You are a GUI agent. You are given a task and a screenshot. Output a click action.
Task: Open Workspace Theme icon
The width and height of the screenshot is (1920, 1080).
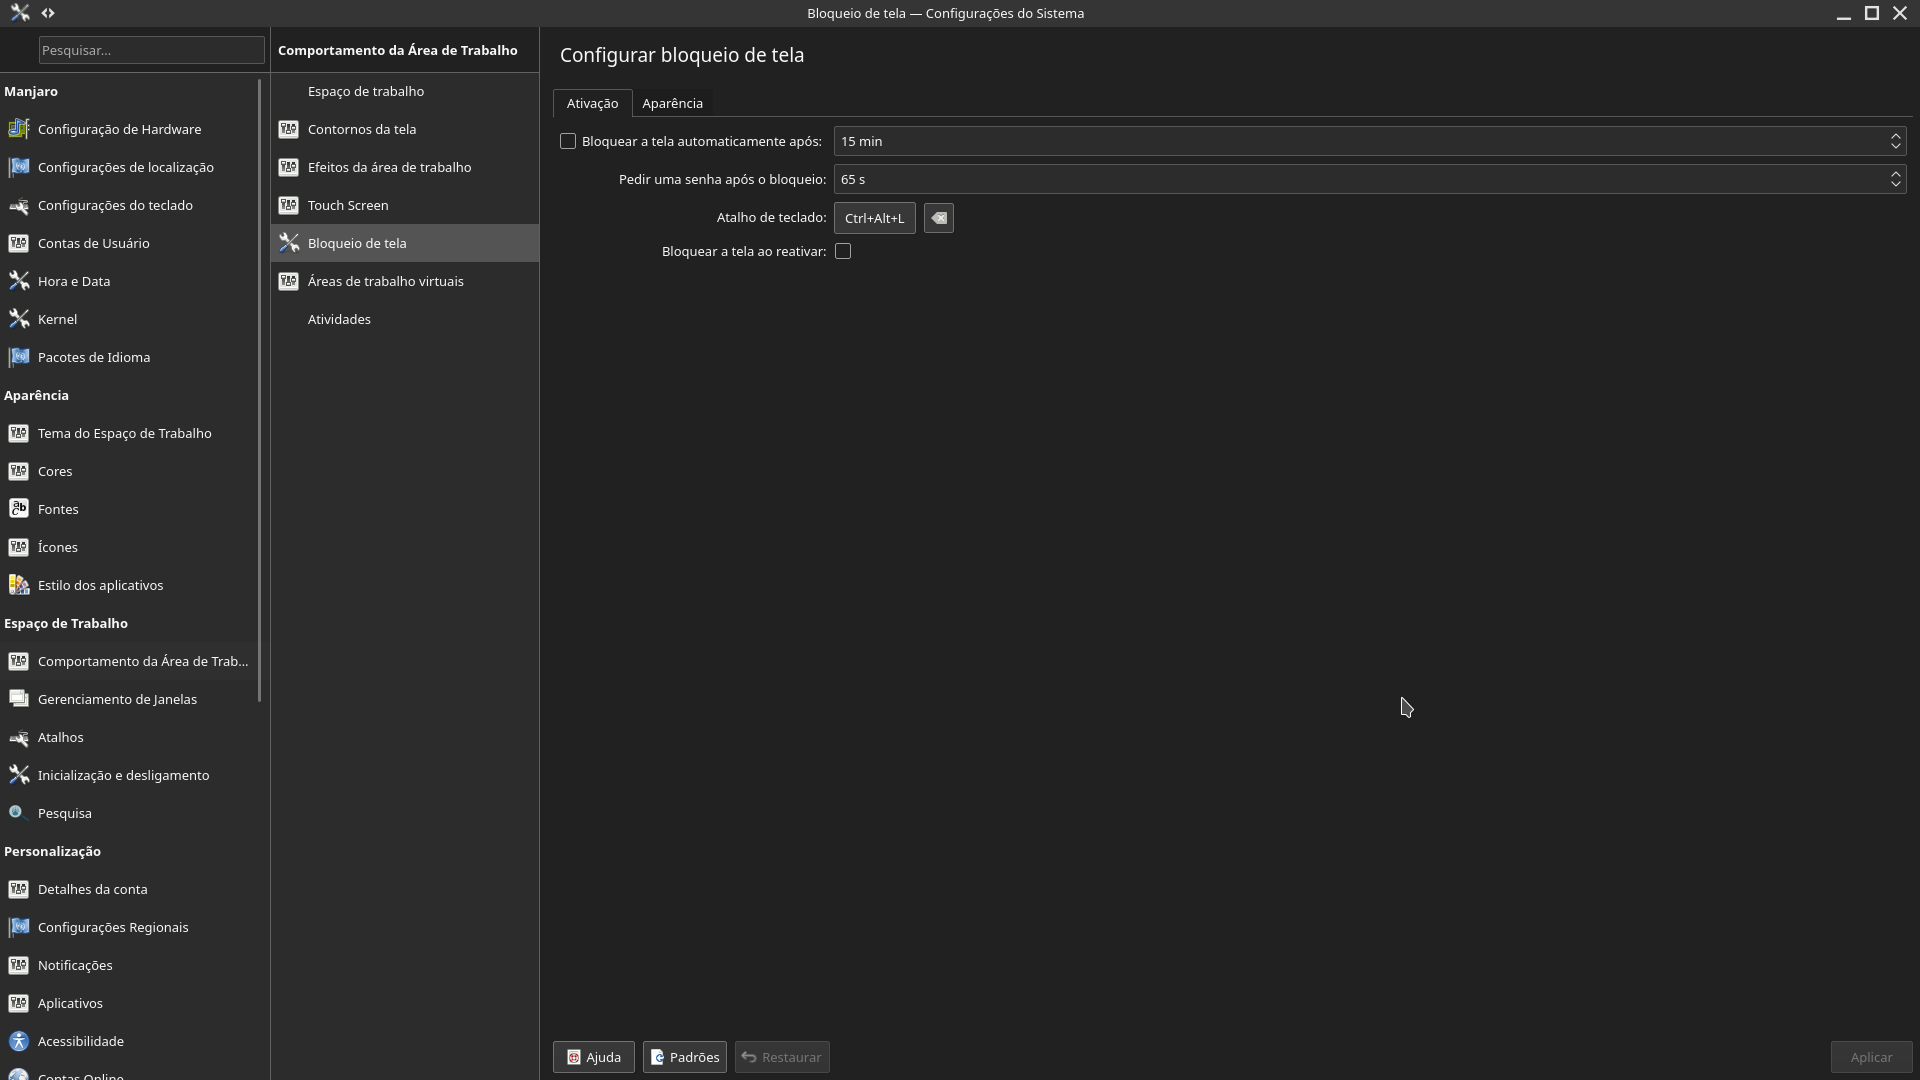point(18,433)
